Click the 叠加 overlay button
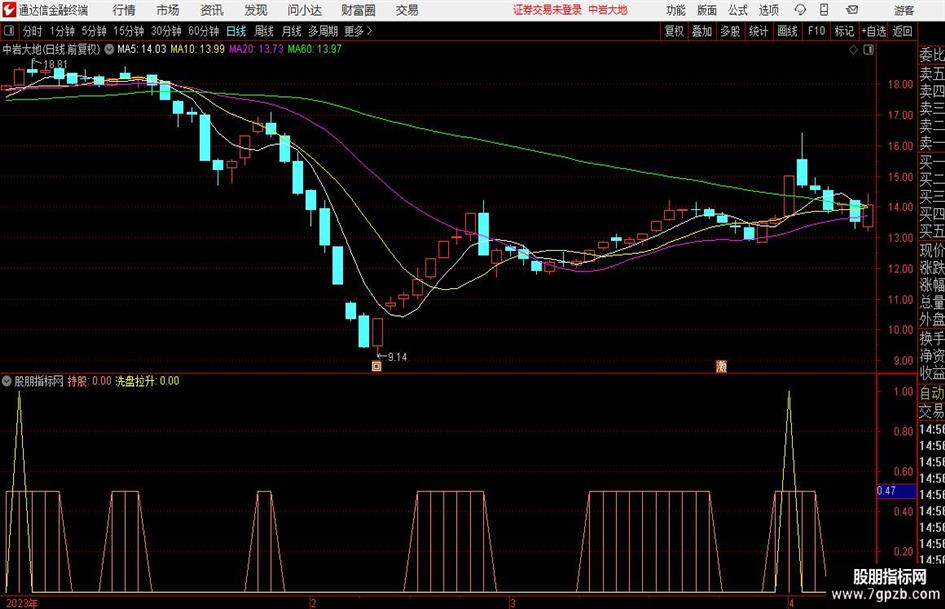The width and height of the screenshot is (945, 609). coord(702,31)
